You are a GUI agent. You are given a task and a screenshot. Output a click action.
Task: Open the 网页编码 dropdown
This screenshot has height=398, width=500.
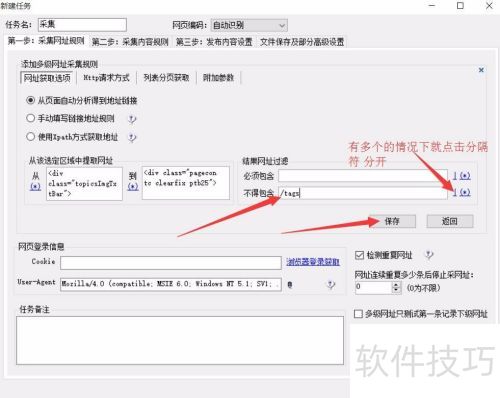tap(249, 25)
